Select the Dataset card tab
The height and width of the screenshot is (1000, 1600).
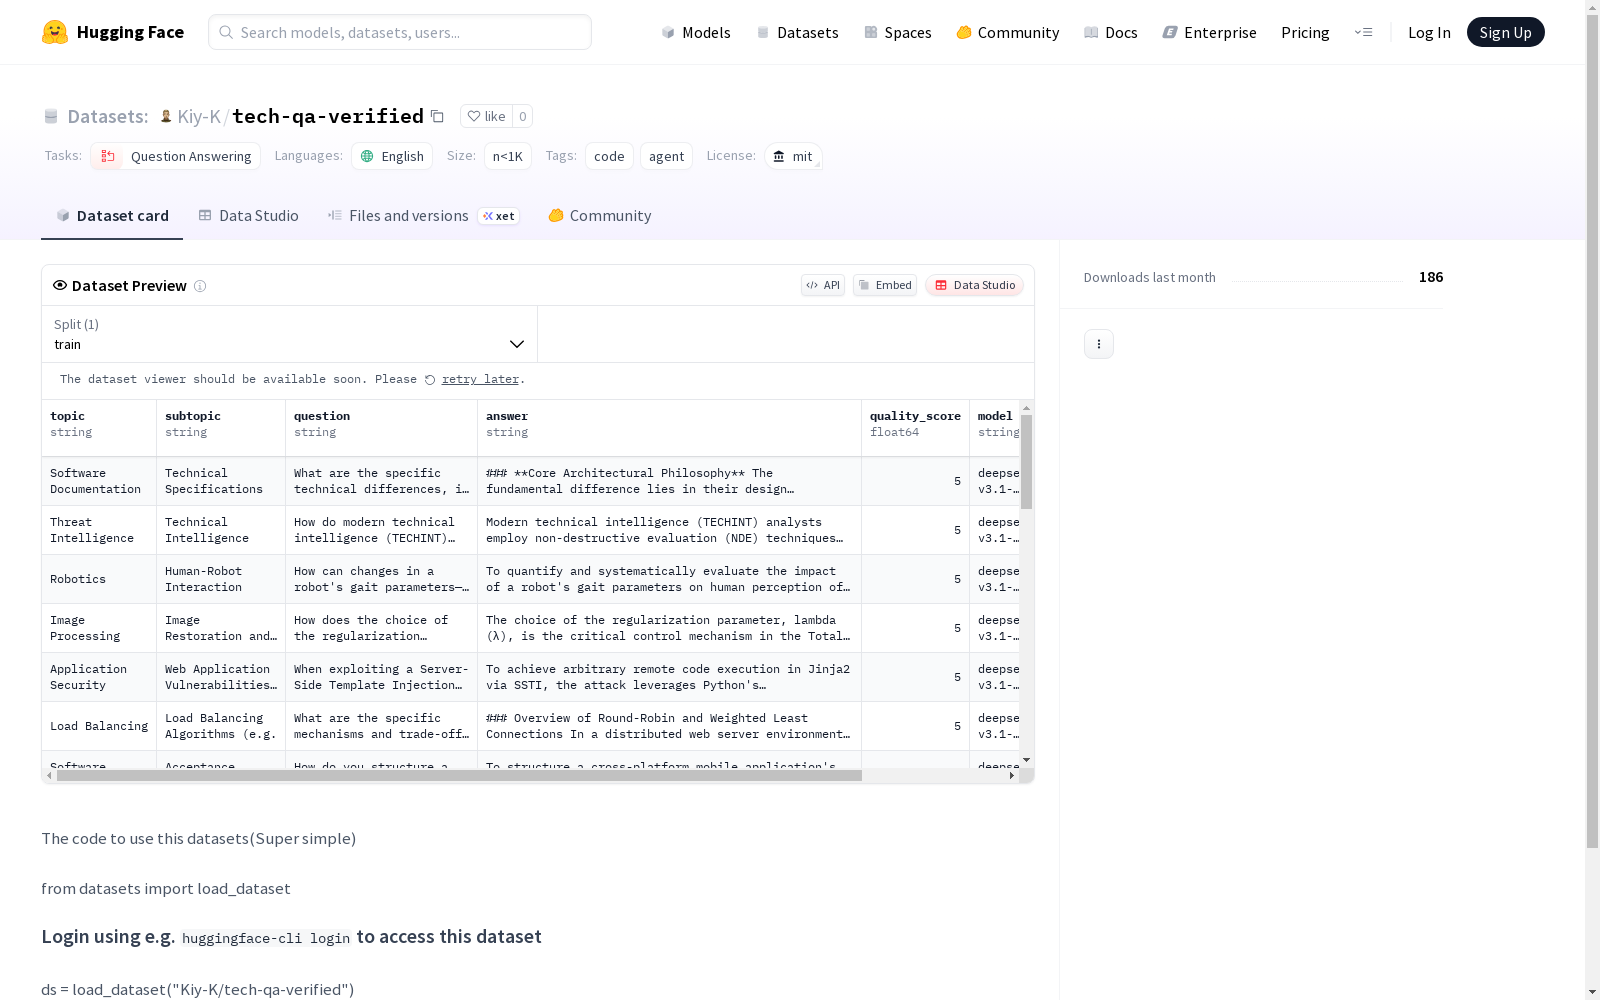tap(112, 216)
